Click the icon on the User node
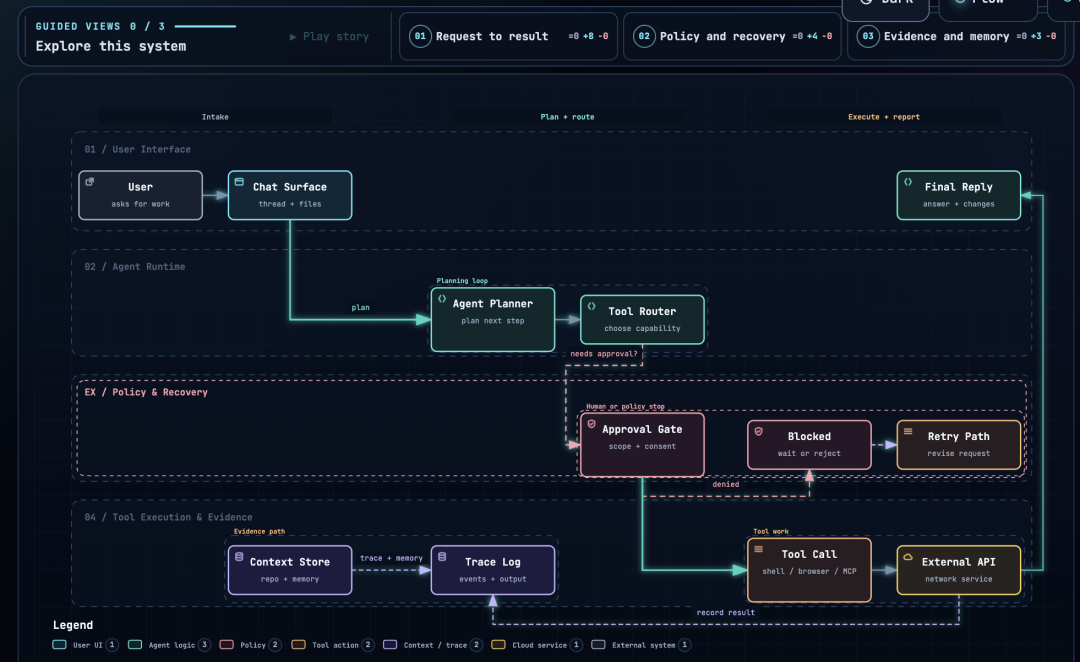The image size is (1080, 662). click(90, 182)
